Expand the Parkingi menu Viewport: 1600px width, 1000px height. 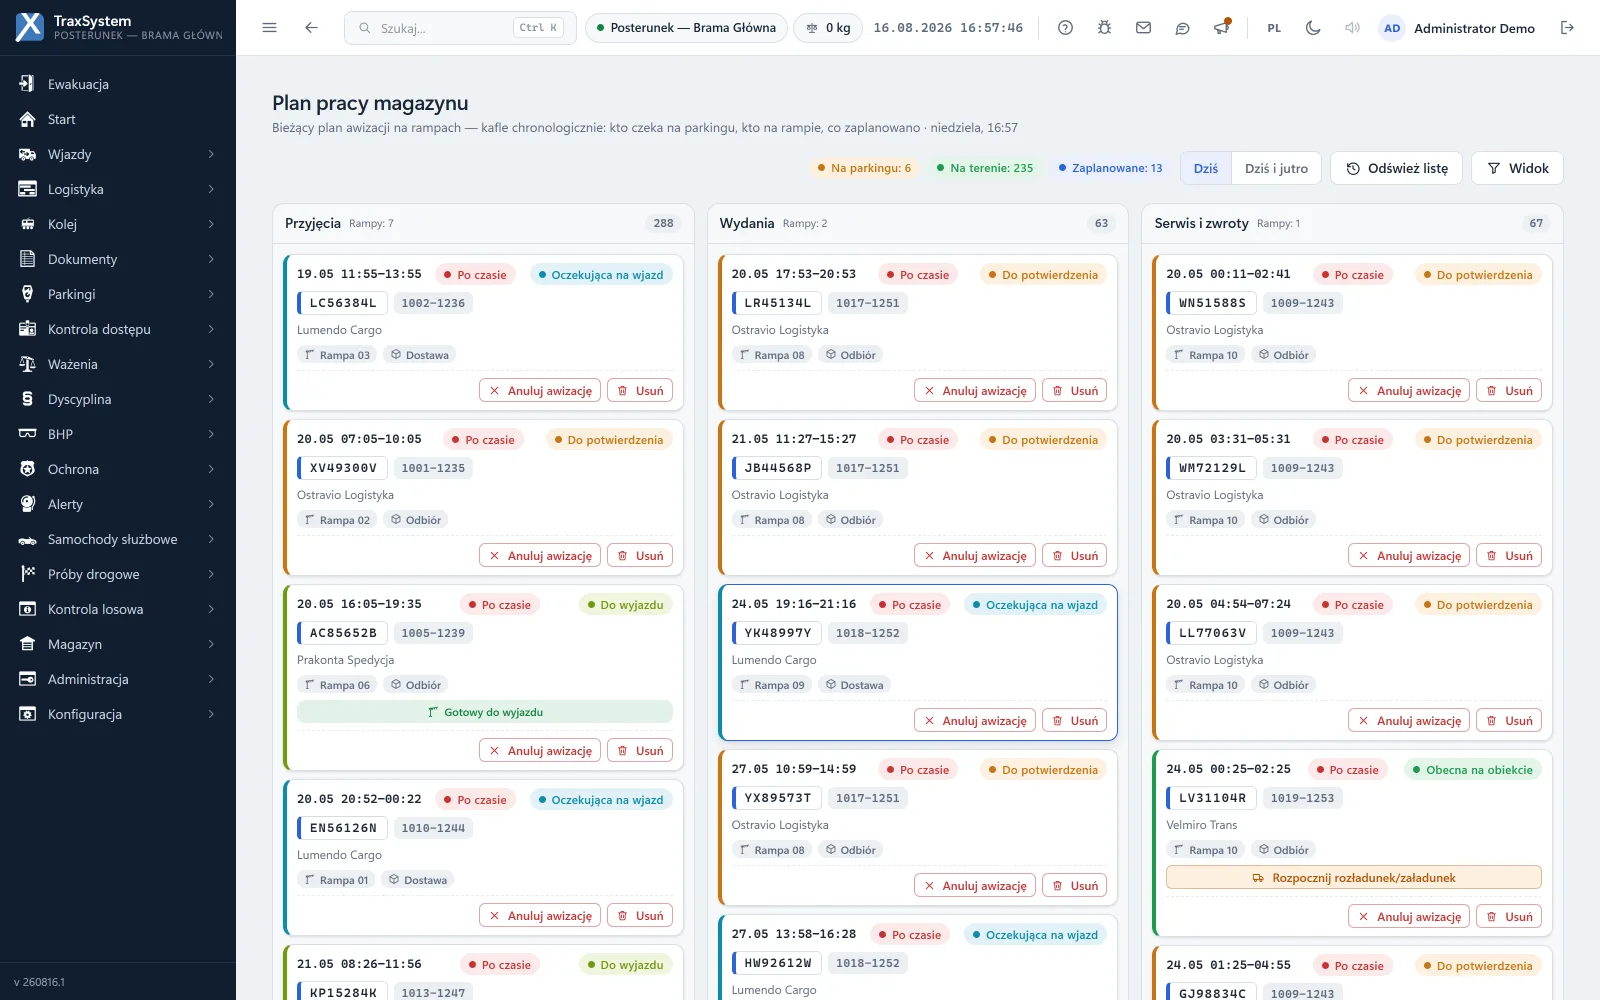click(x=118, y=294)
